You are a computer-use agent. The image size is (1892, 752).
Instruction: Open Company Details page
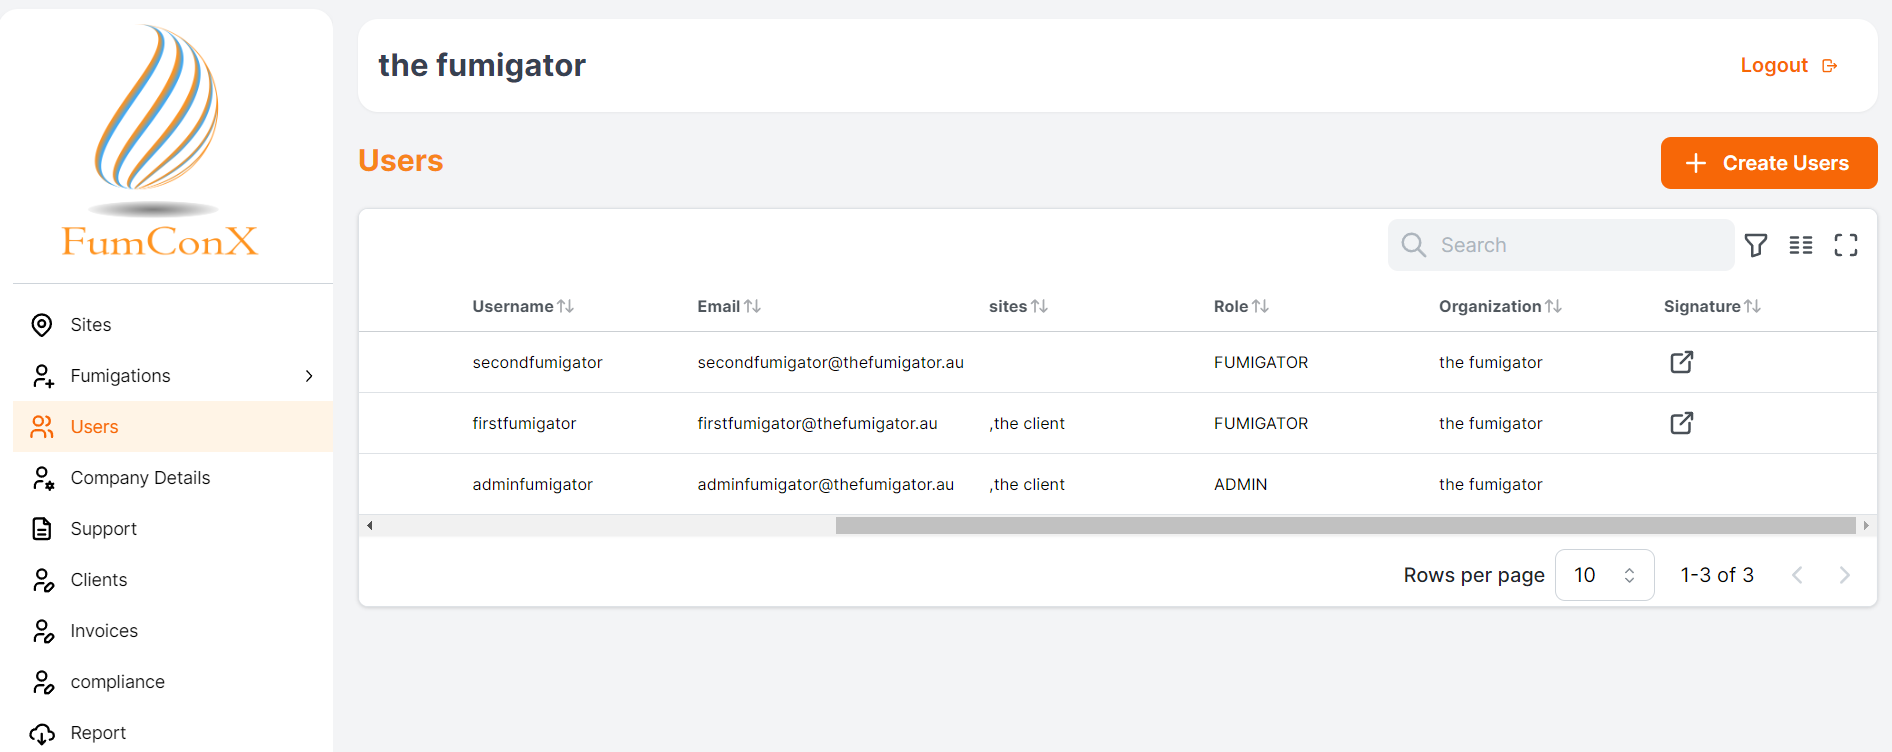(x=140, y=478)
